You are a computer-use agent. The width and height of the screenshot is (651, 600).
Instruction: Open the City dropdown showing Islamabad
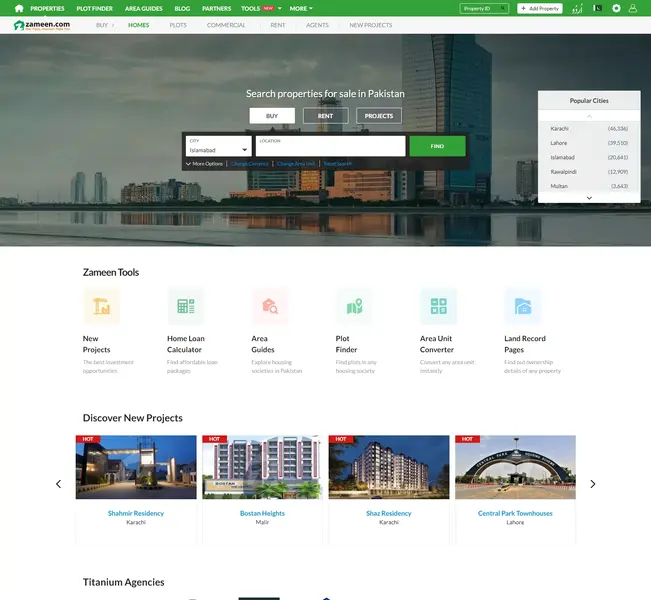pyautogui.click(x=218, y=146)
